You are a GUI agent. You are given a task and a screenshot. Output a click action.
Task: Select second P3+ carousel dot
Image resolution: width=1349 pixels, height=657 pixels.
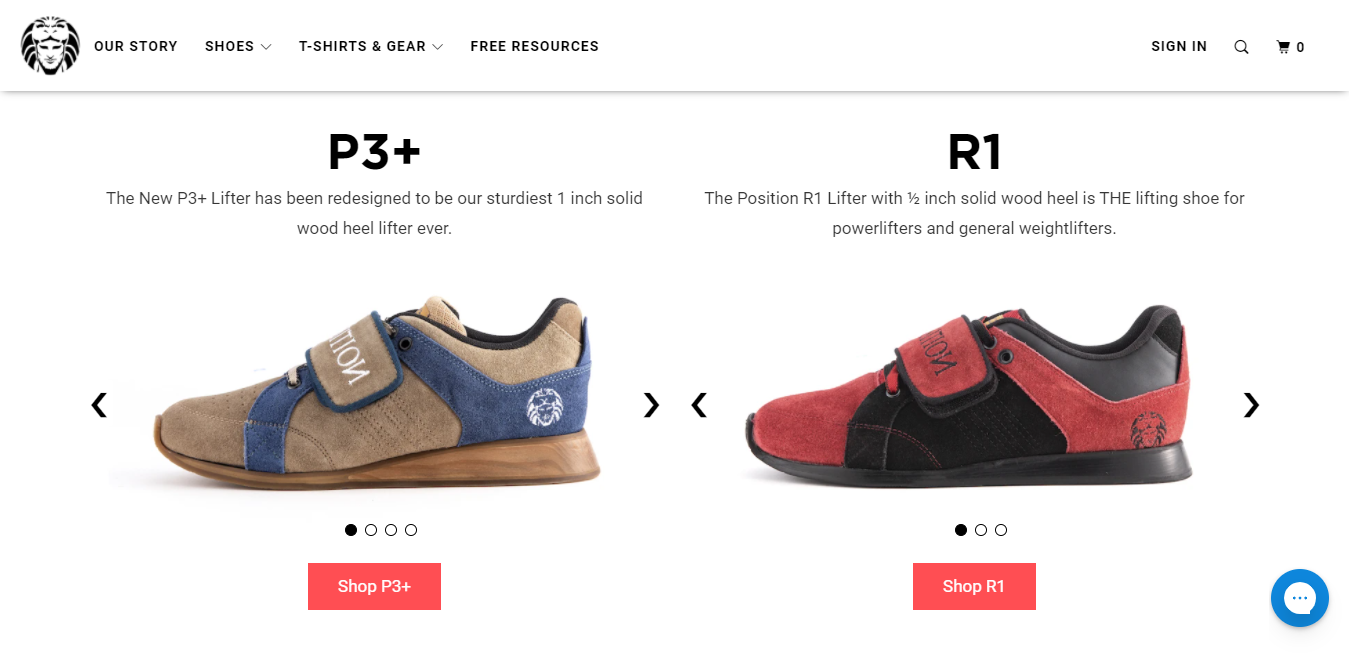click(371, 530)
